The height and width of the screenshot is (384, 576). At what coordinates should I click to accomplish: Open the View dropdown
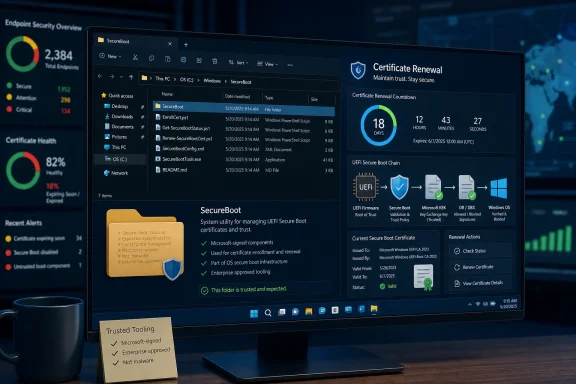click(x=267, y=64)
